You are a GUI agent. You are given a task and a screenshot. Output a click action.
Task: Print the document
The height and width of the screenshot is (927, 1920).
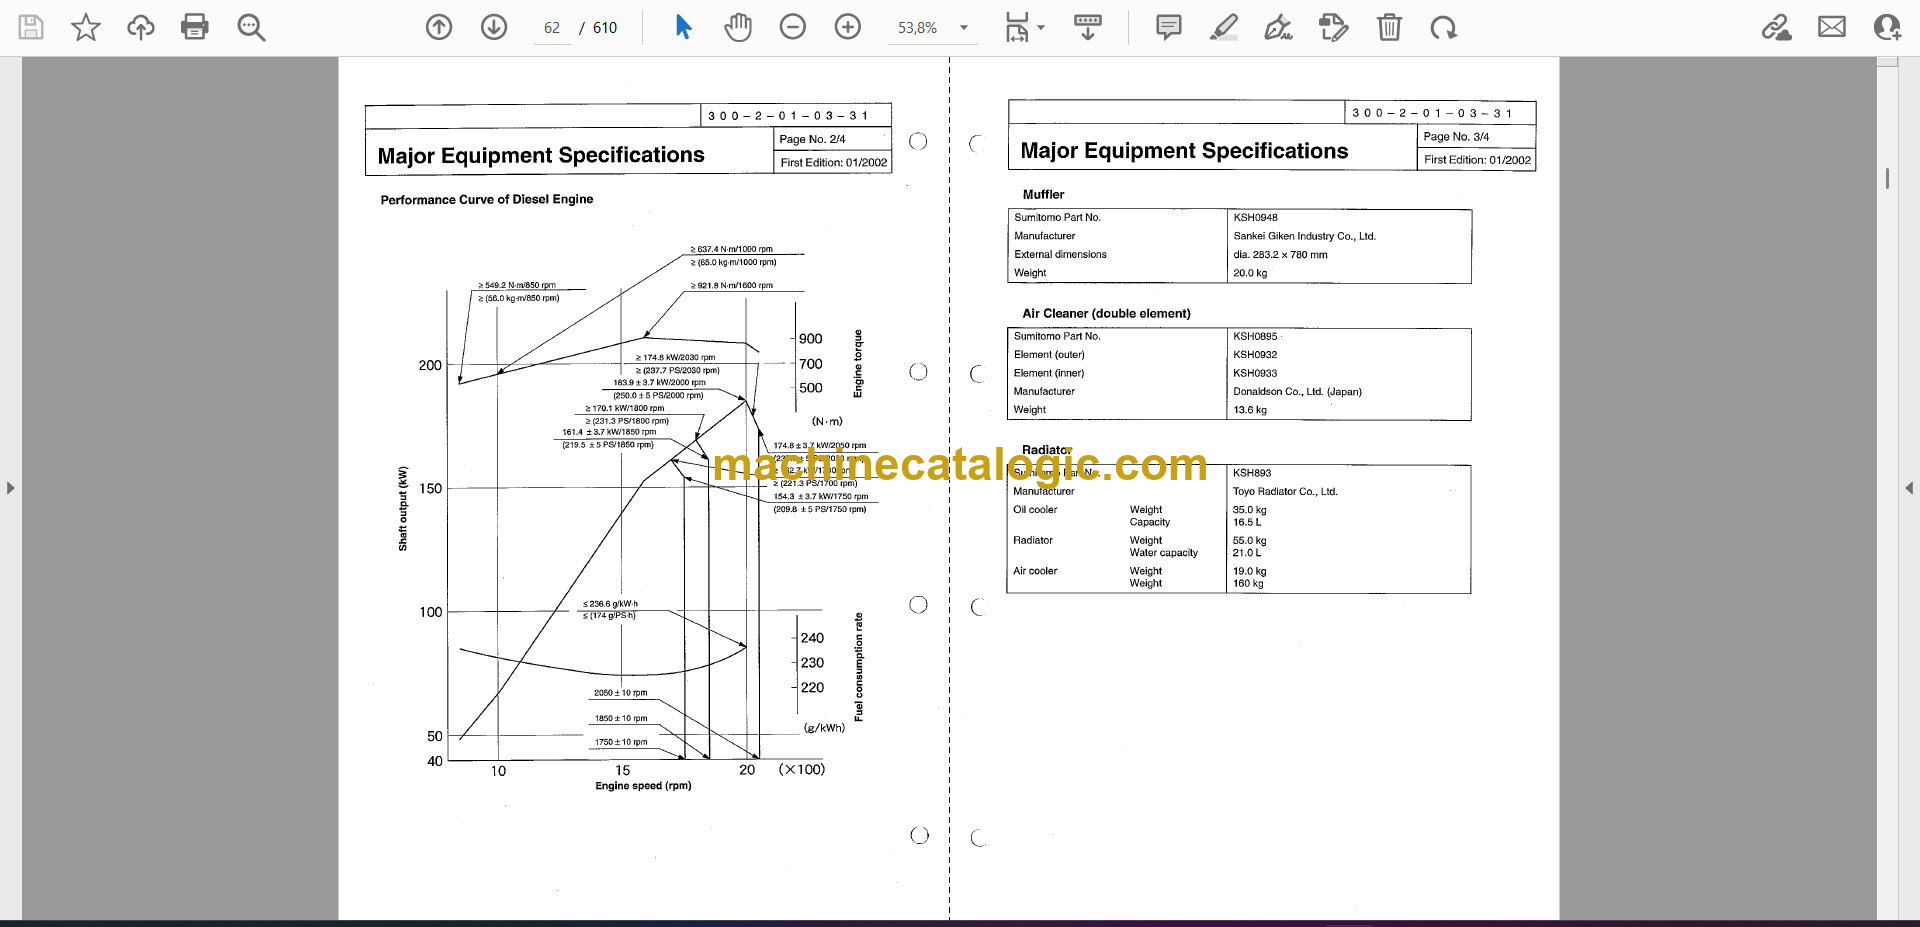[x=195, y=27]
